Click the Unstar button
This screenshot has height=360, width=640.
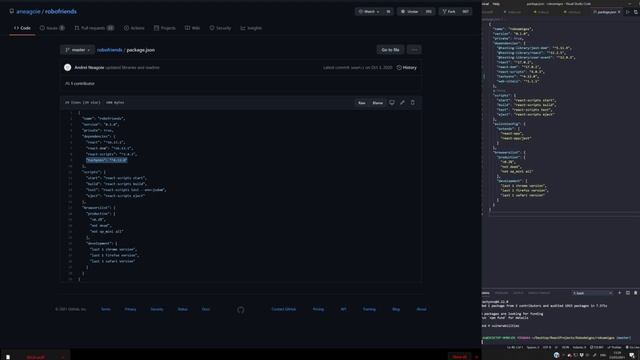[x=410, y=11]
